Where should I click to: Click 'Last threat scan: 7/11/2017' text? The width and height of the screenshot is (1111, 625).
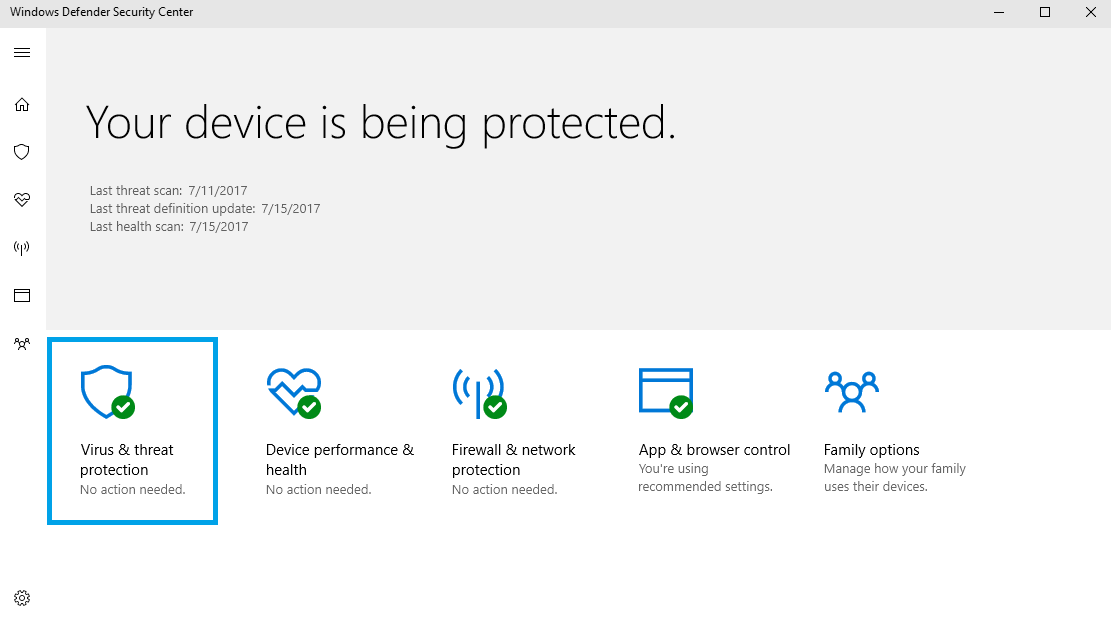point(169,191)
